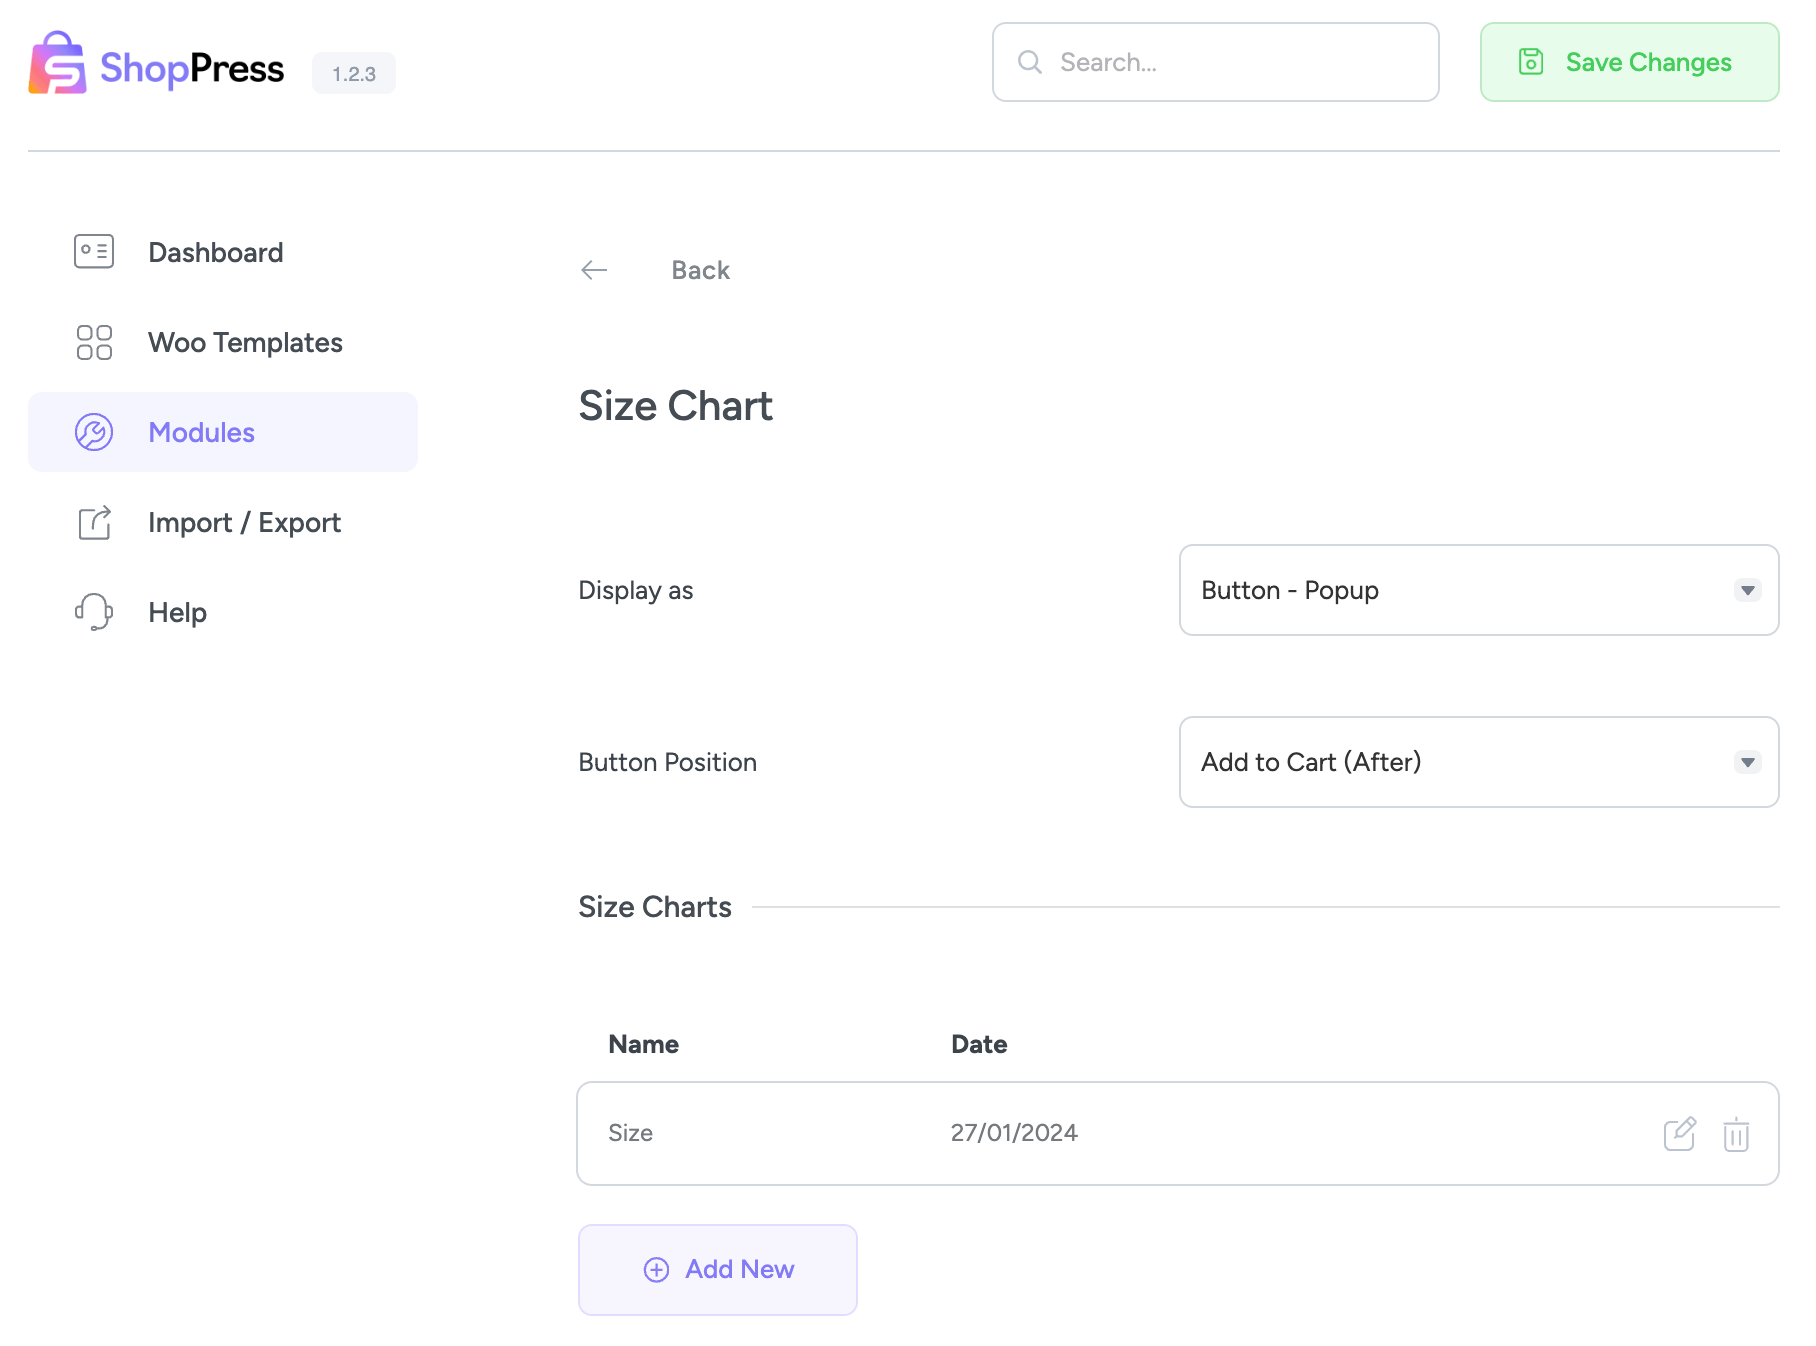
Task: Click the trash icon to delete Size chart
Action: tap(1737, 1133)
